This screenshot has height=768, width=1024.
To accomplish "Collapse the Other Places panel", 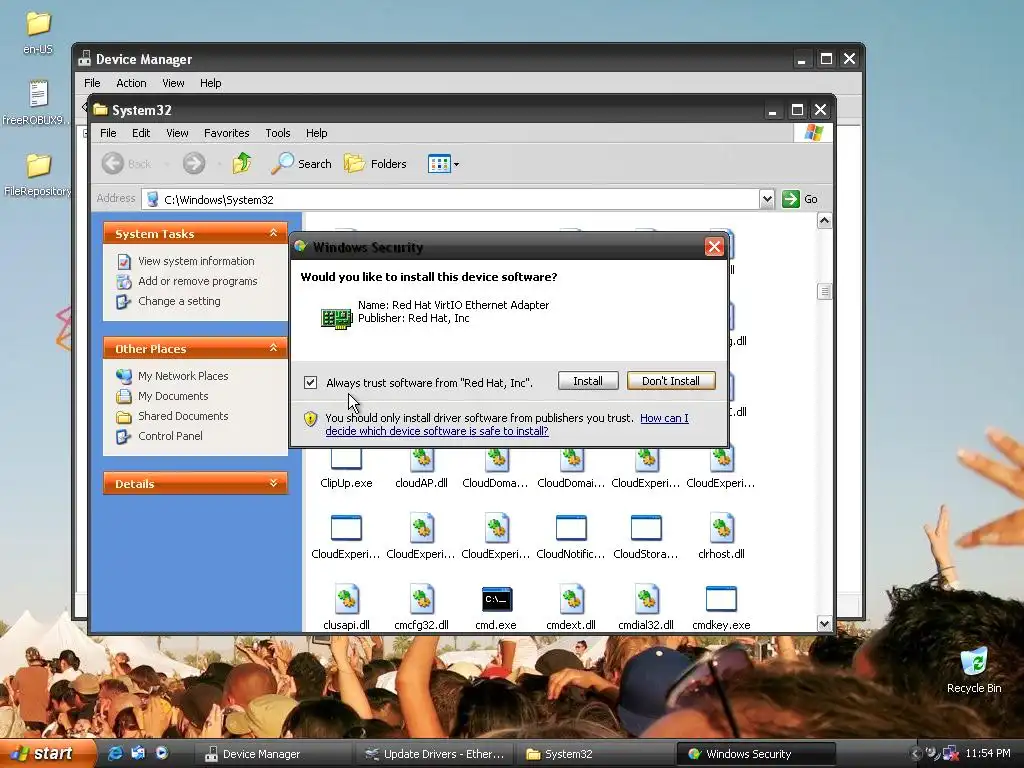I will [x=273, y=348].
